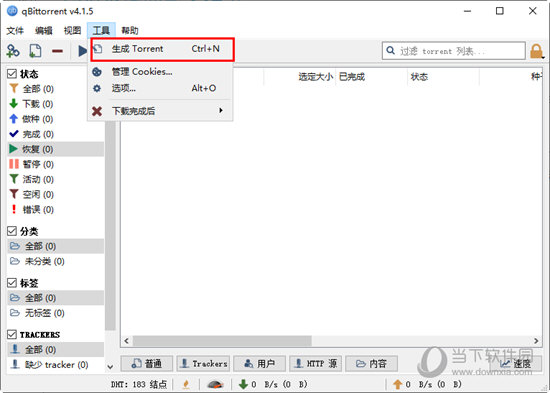Sort by the 状态 column header

pyautogui.click(x=443, y=76)
